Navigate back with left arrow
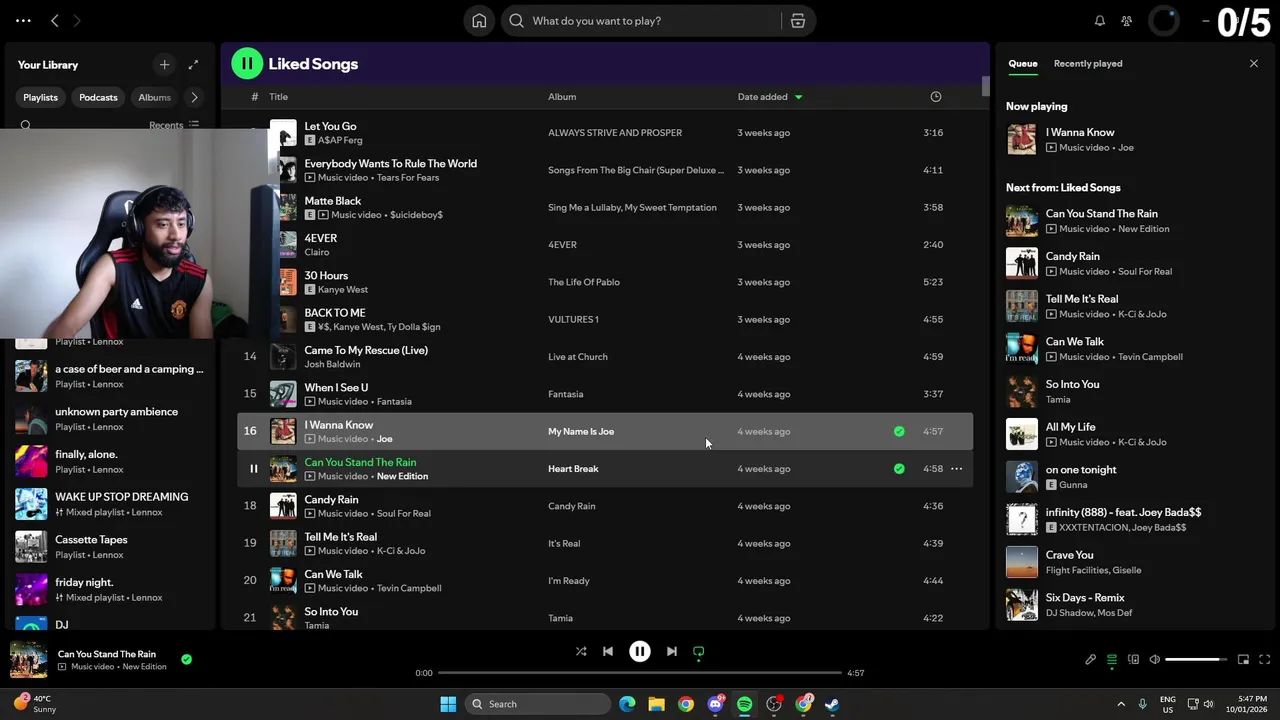Viewport: 1280px width, 720px height. coord(55,21)
